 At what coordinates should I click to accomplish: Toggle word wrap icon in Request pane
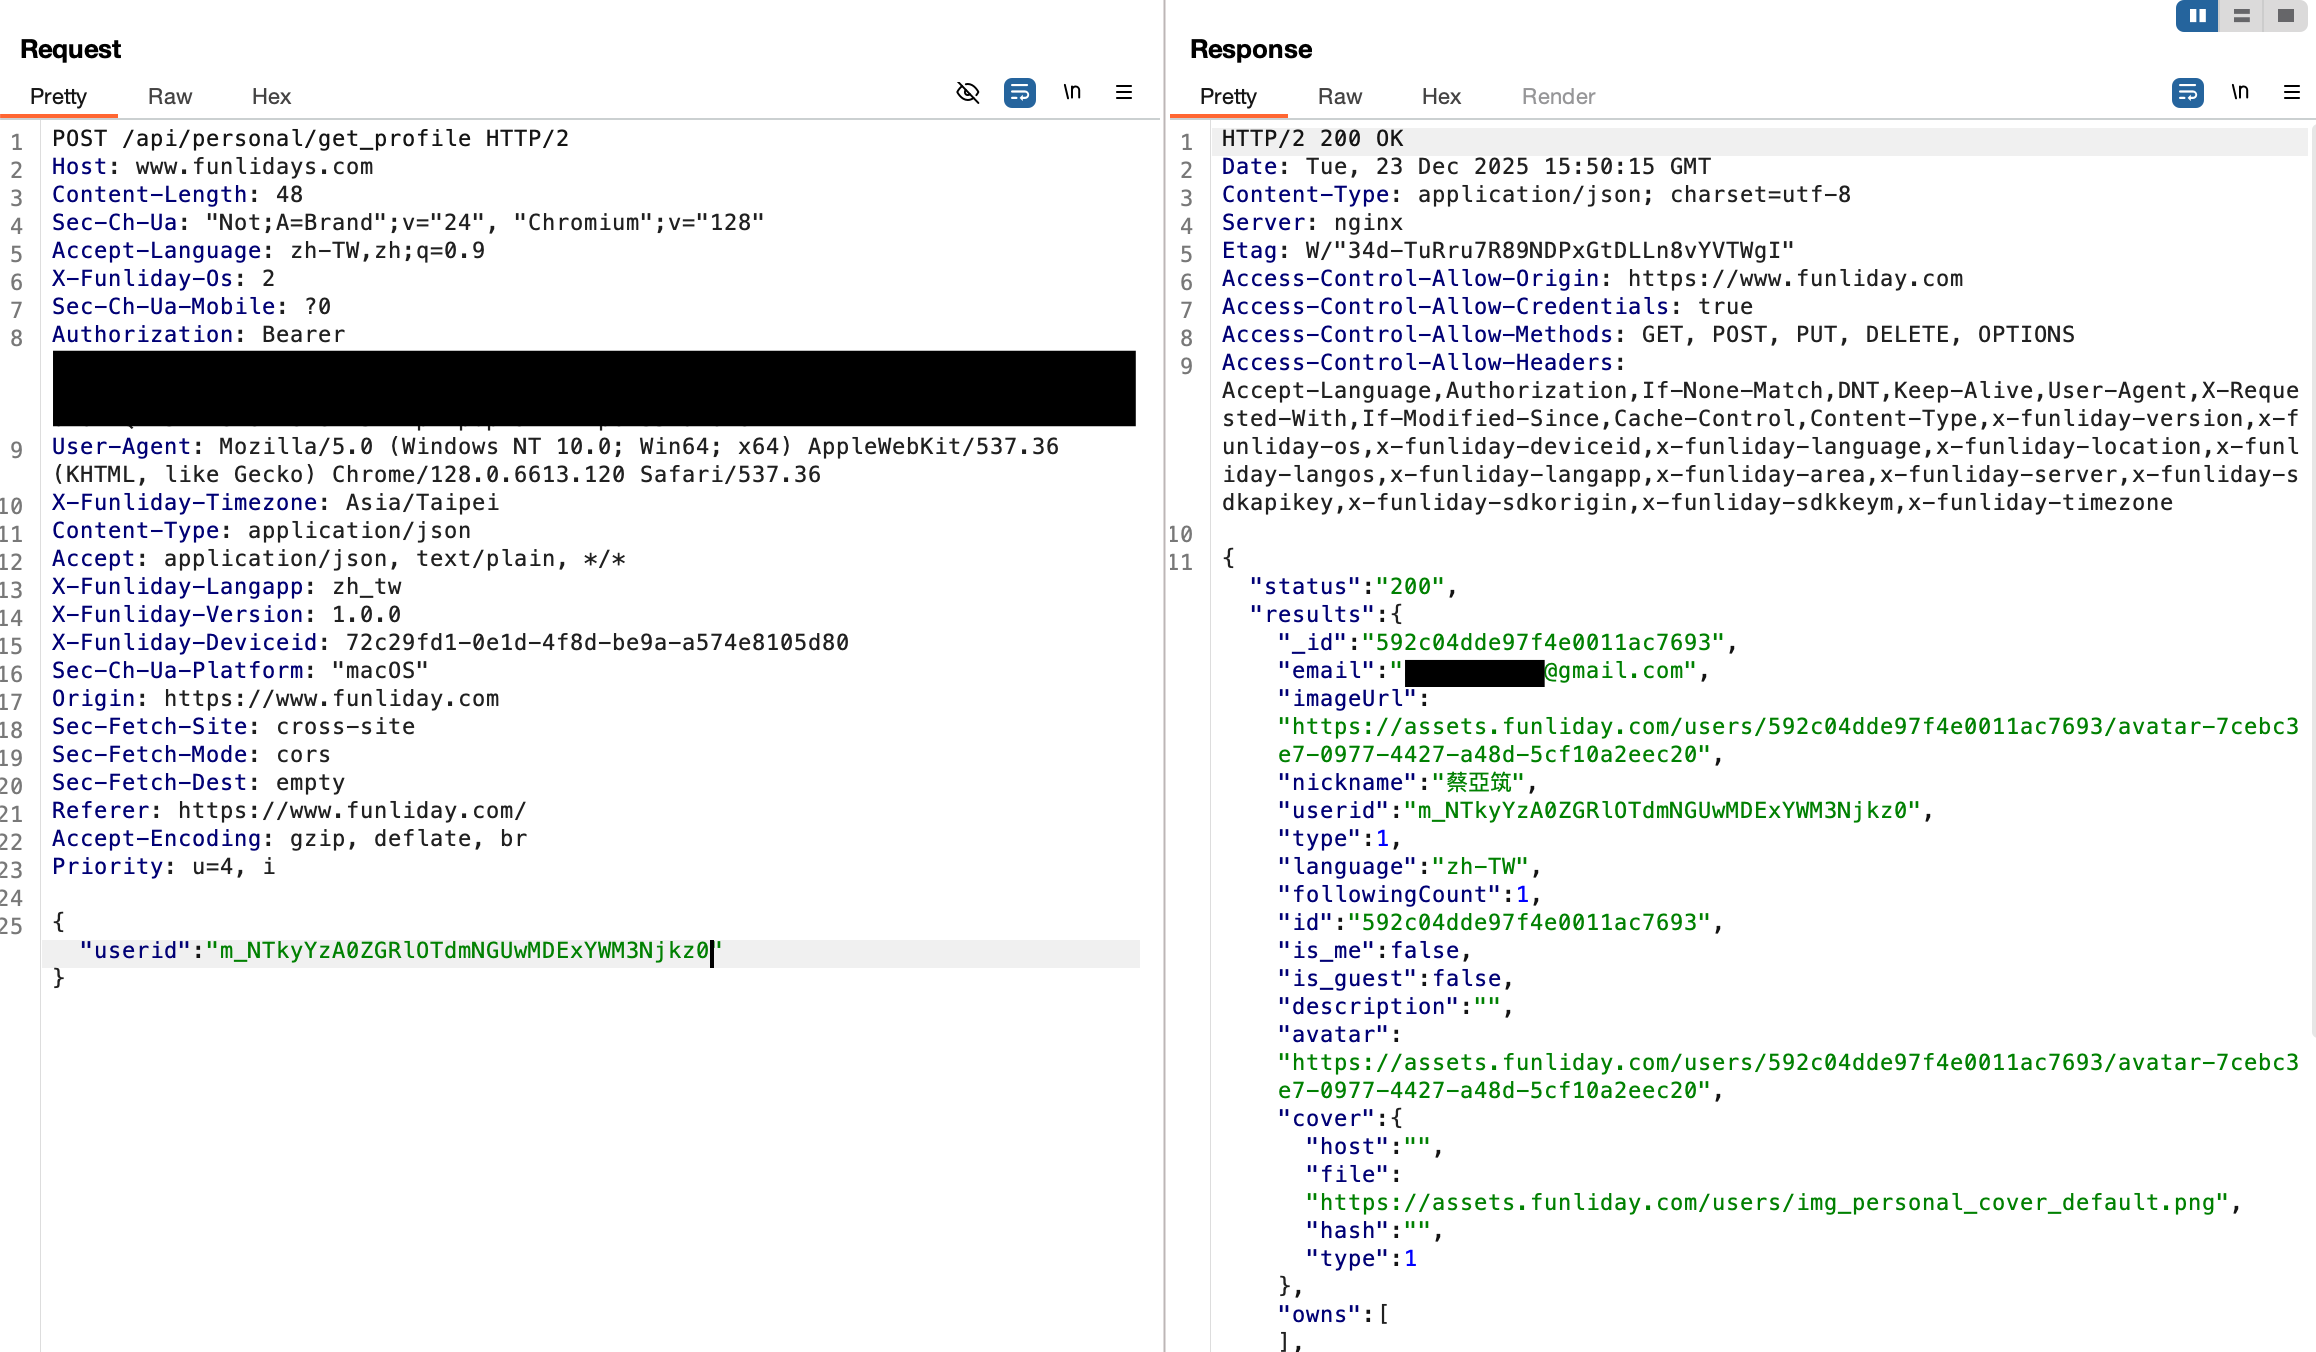[x=1019, y=93]
